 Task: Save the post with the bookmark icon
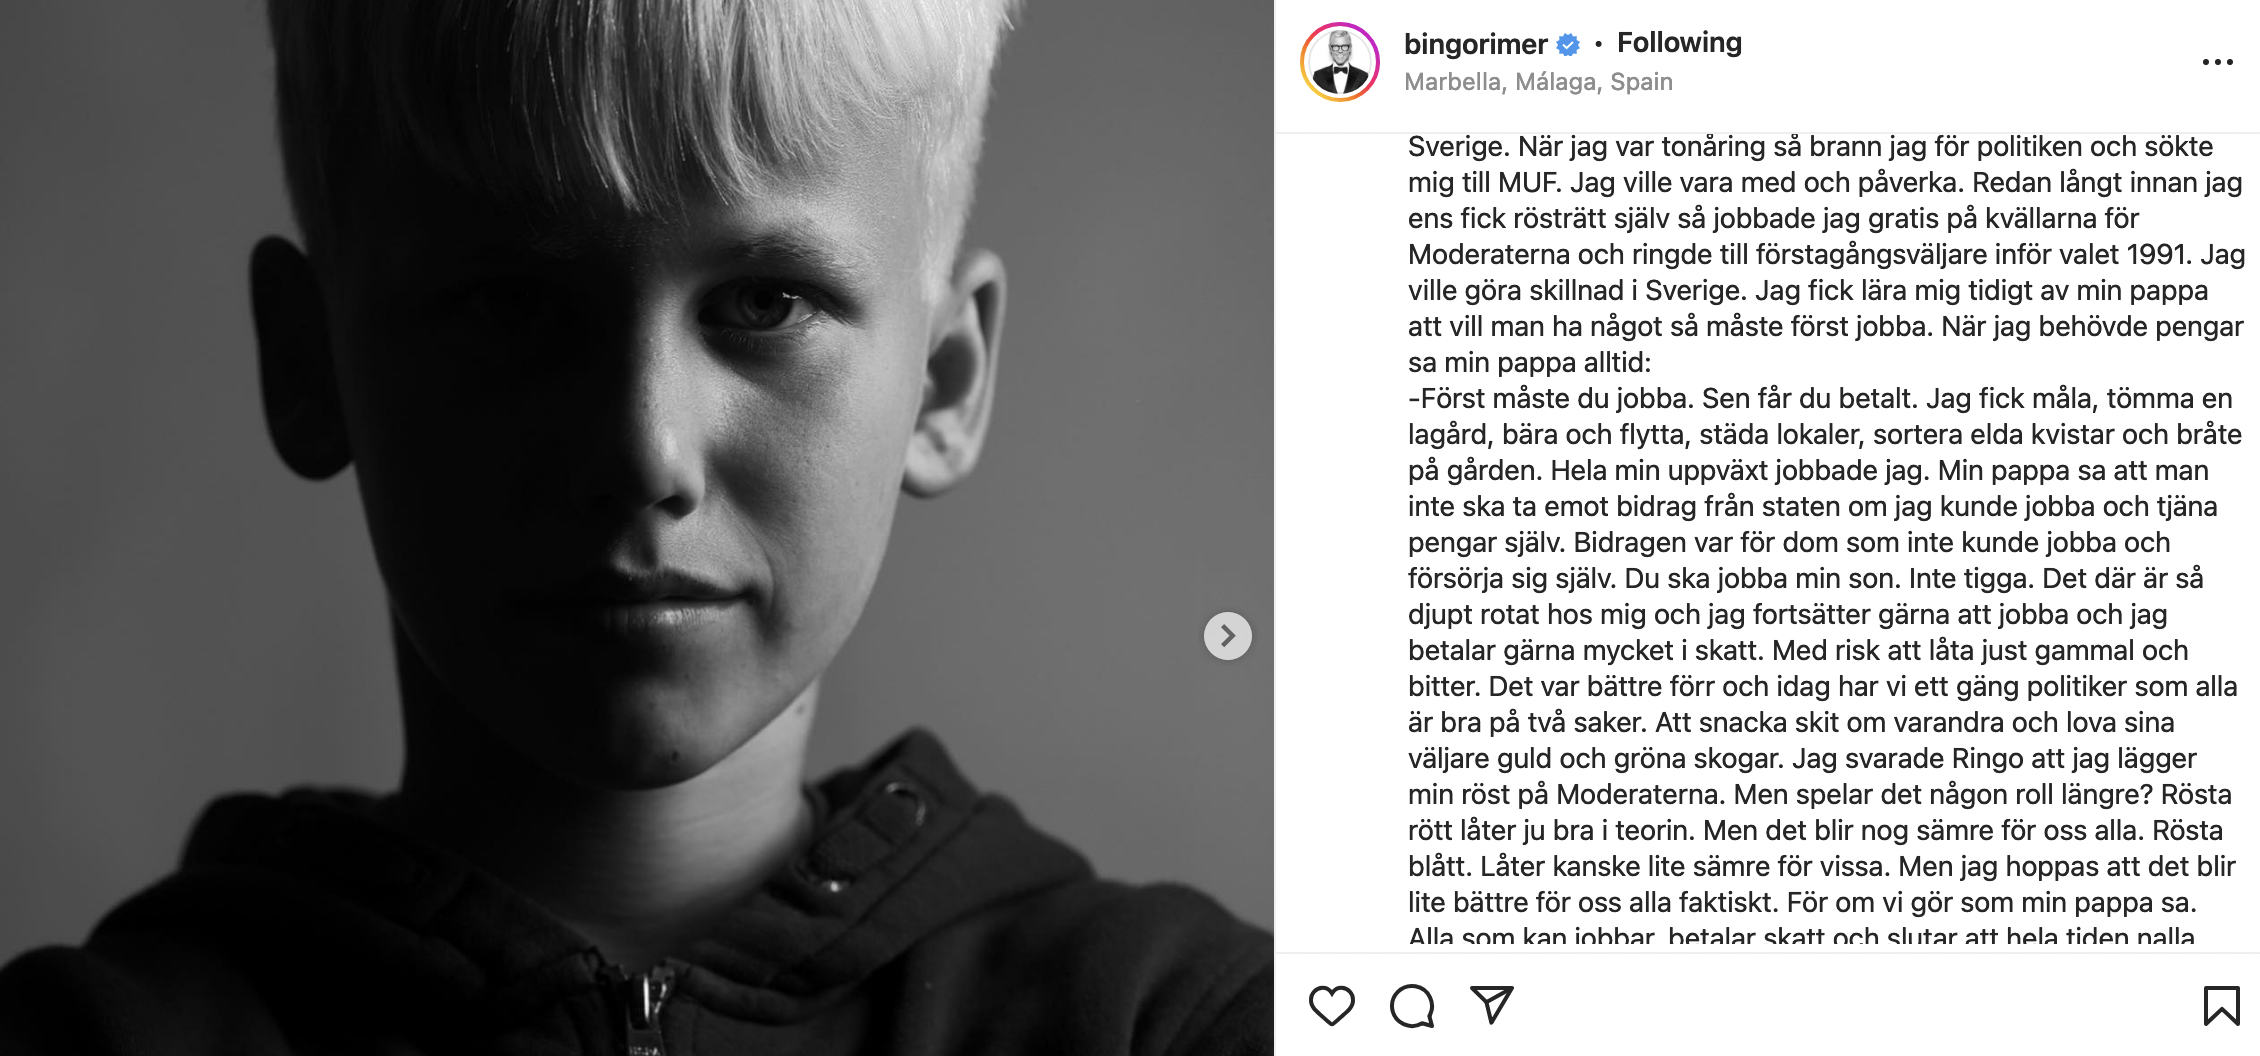tap(2221, 1005)
